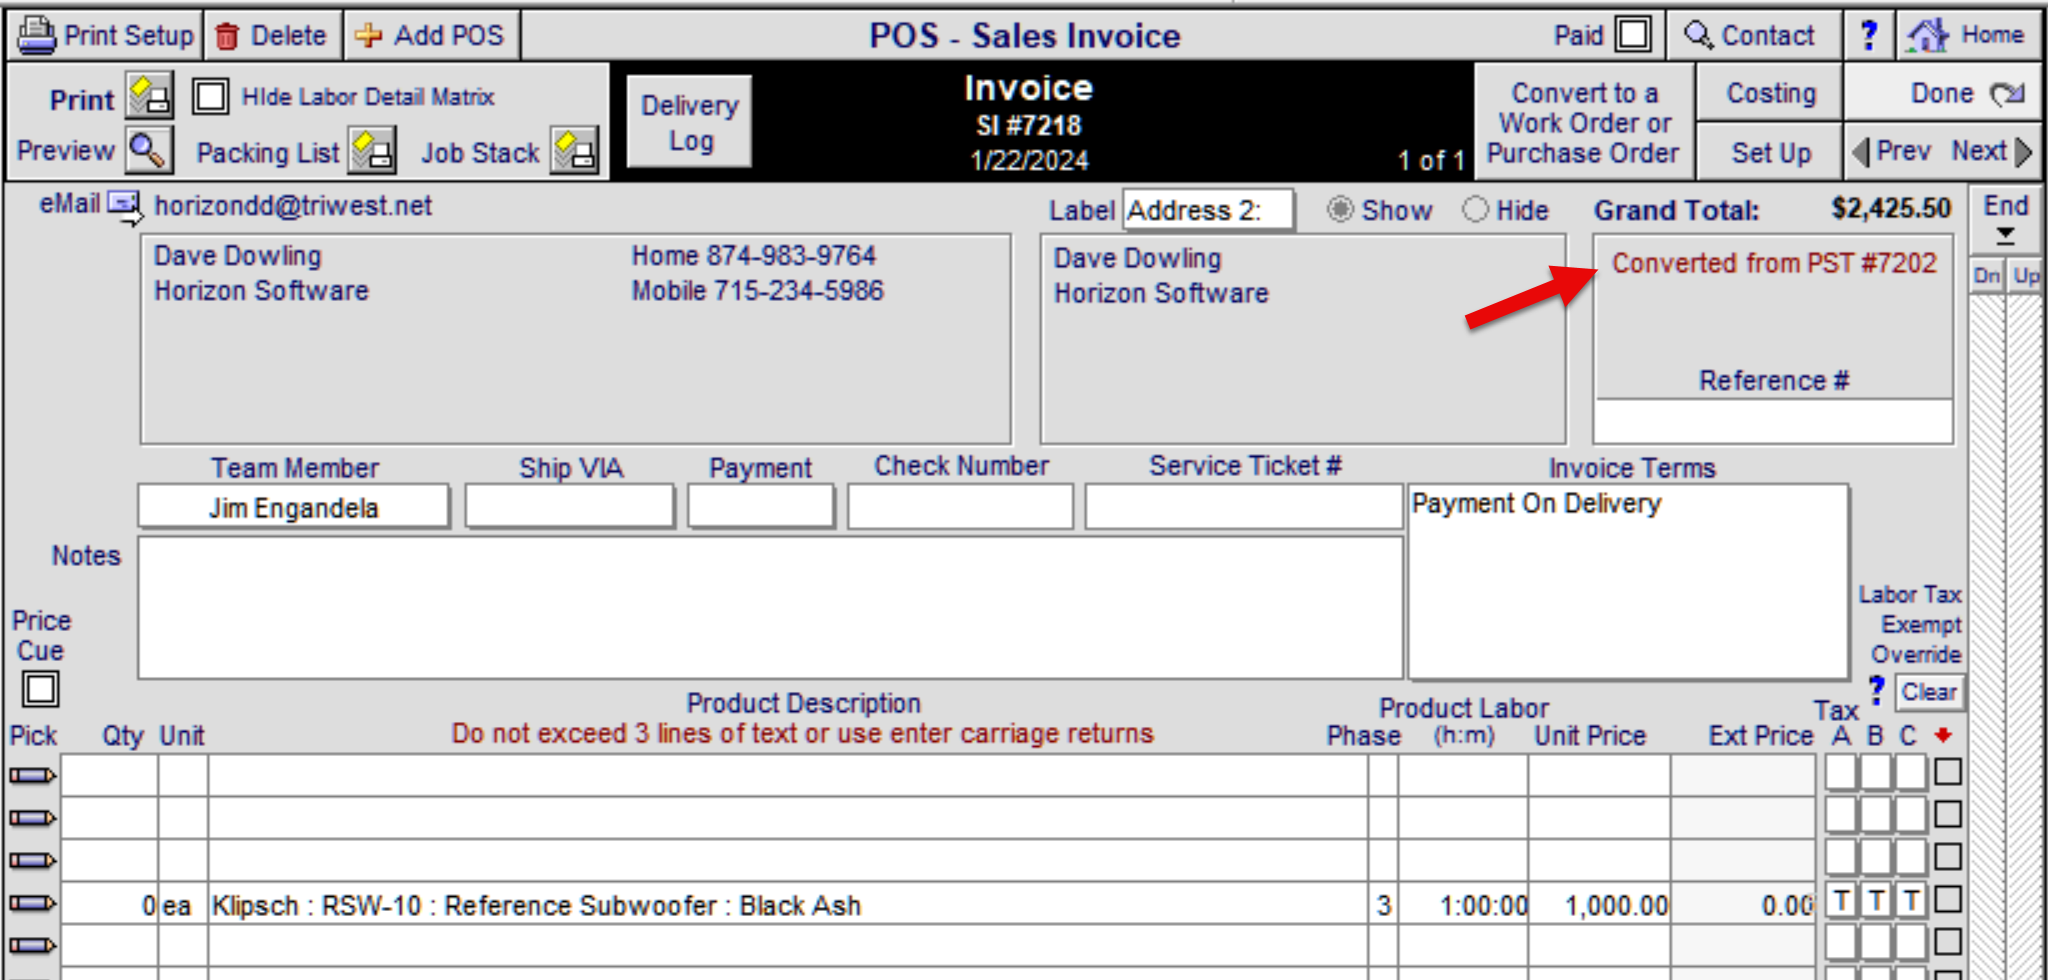This screenshot has height=980, width=2048.
Task: Click Pick icon on second line row
Action: [32, 818]
